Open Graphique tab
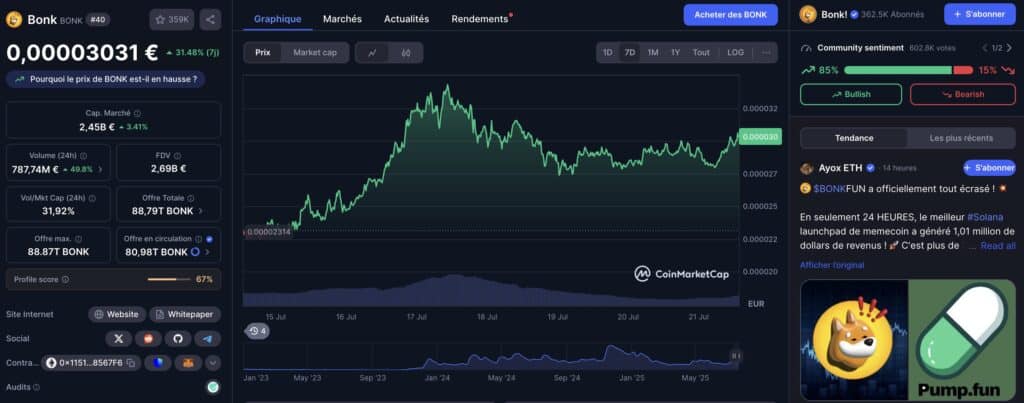This screenshot has width=1024, height=403. coord(278,19)
